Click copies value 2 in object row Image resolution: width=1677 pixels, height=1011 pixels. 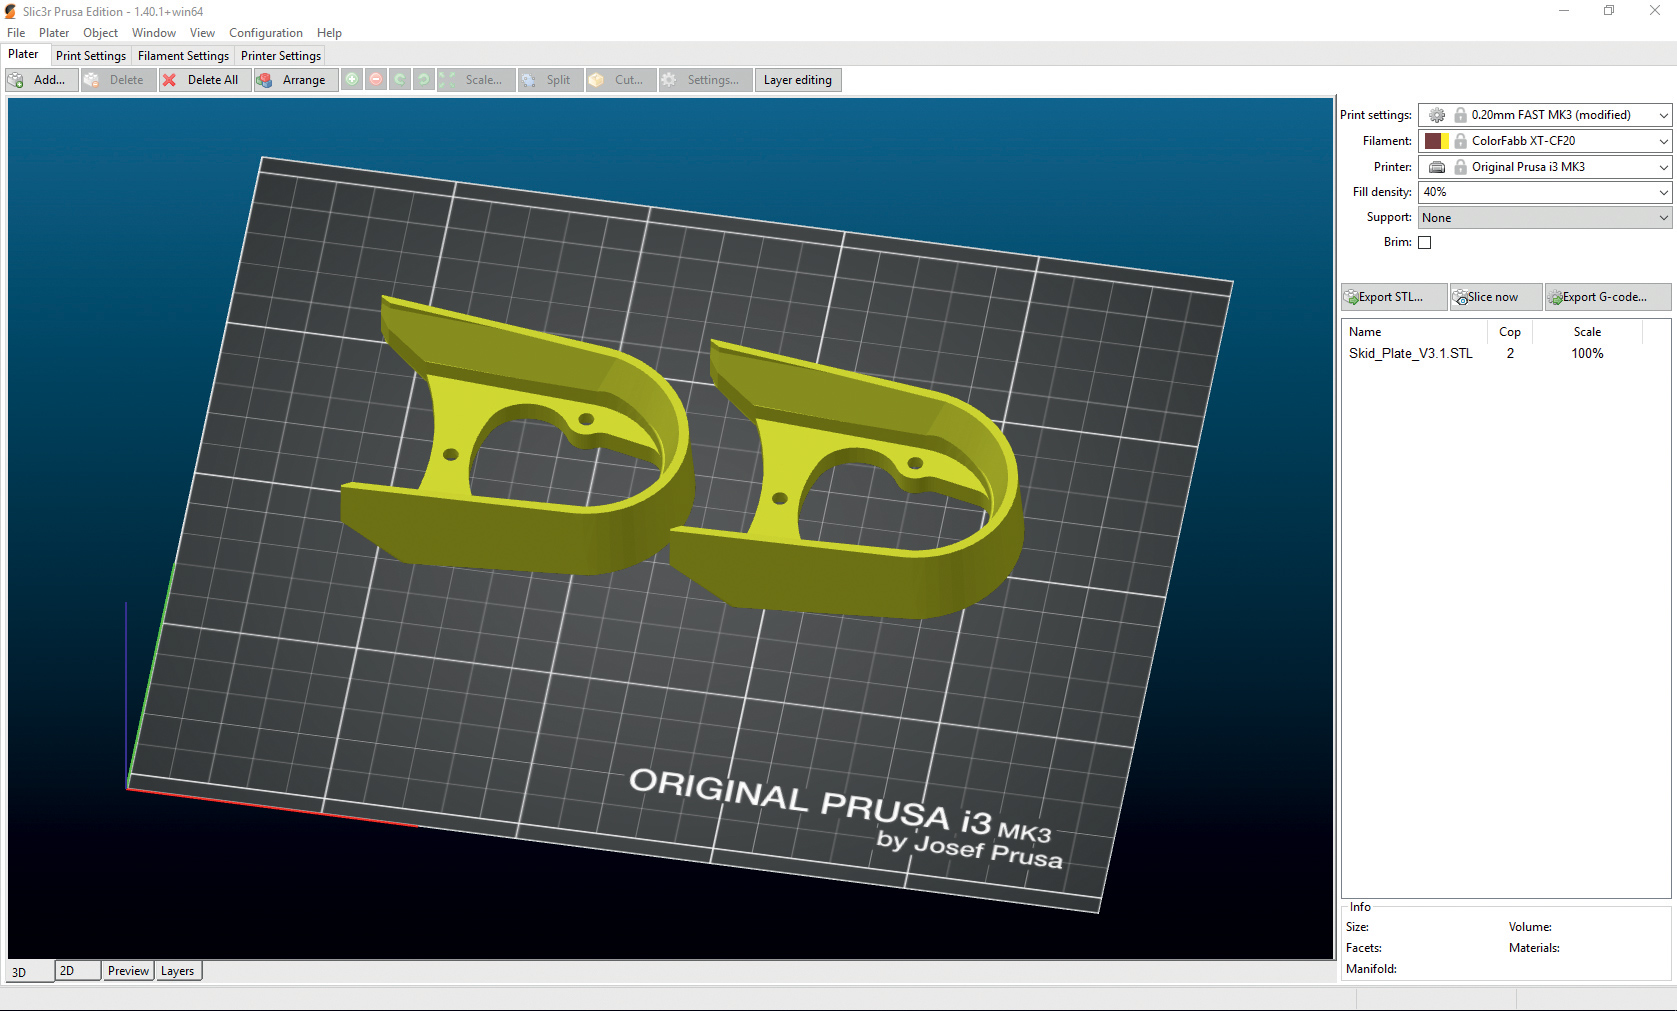[1510, 354]
